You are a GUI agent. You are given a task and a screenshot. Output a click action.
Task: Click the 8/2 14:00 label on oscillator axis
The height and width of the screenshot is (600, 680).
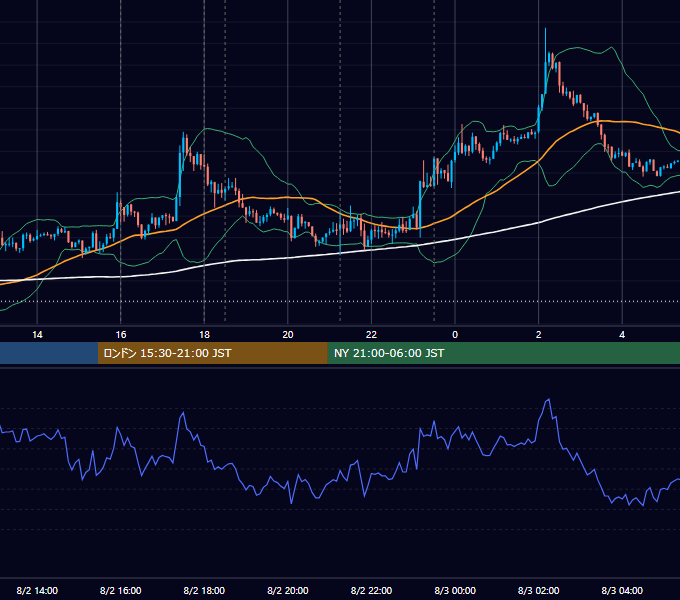click(x=37, y=590)
